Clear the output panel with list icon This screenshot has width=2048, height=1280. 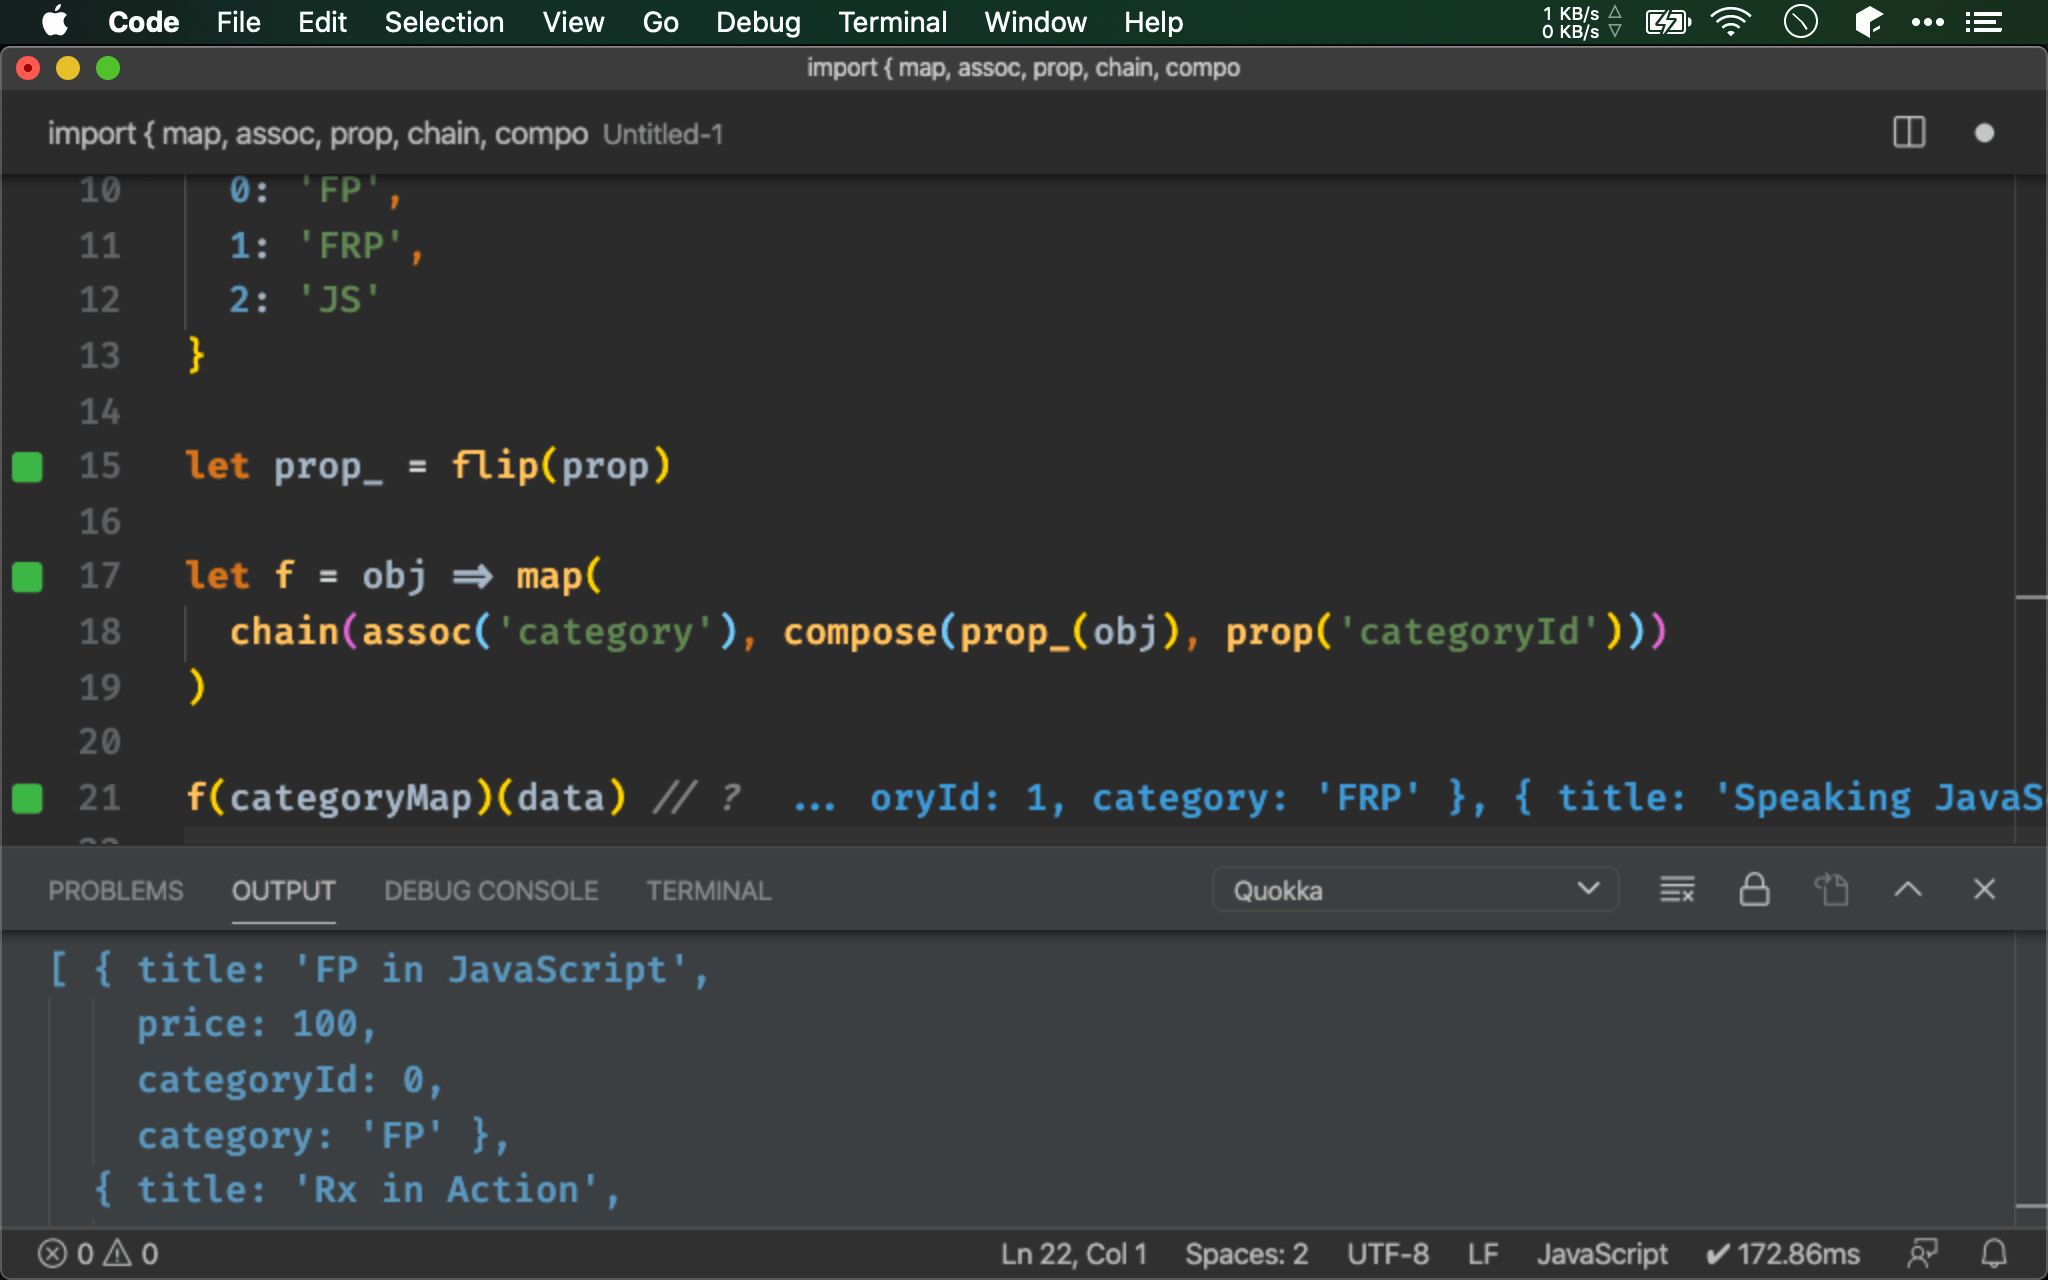tap(1677, 889)
